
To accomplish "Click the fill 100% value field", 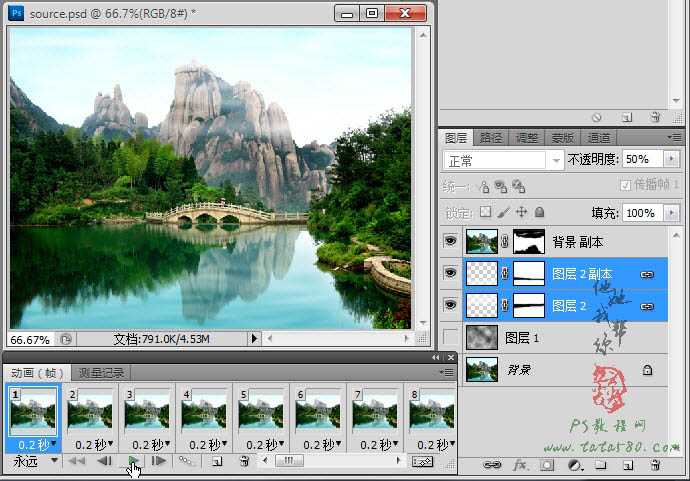I will tap(642, 213).
